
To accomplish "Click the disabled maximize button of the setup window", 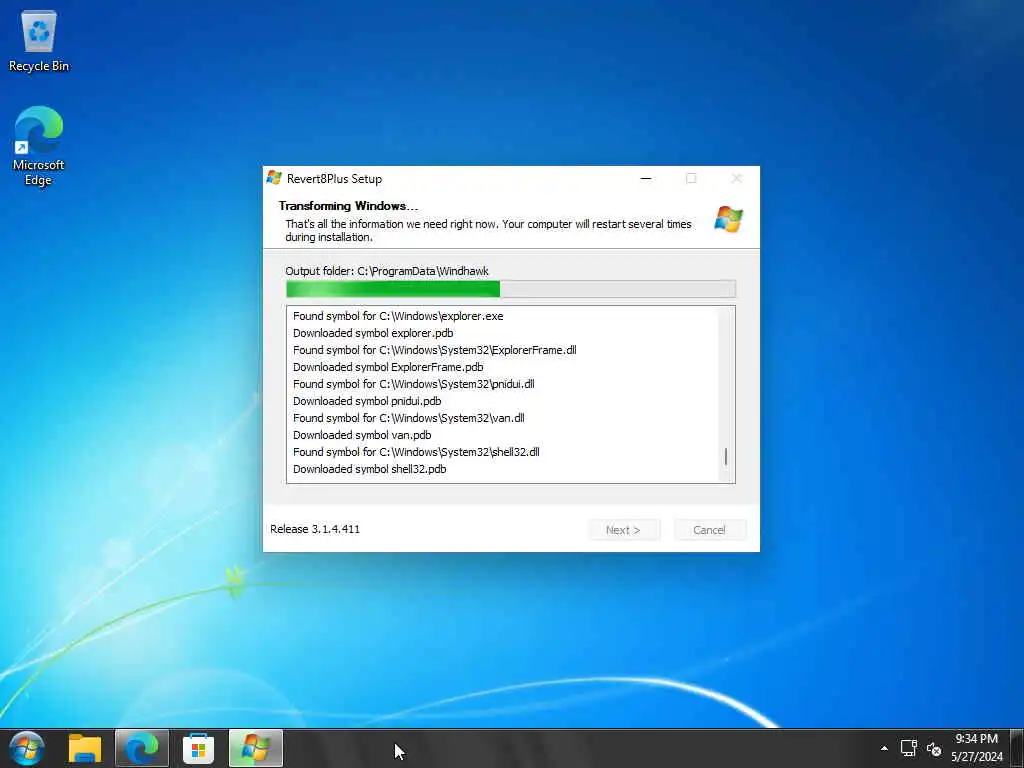I will tap(691, 178).
